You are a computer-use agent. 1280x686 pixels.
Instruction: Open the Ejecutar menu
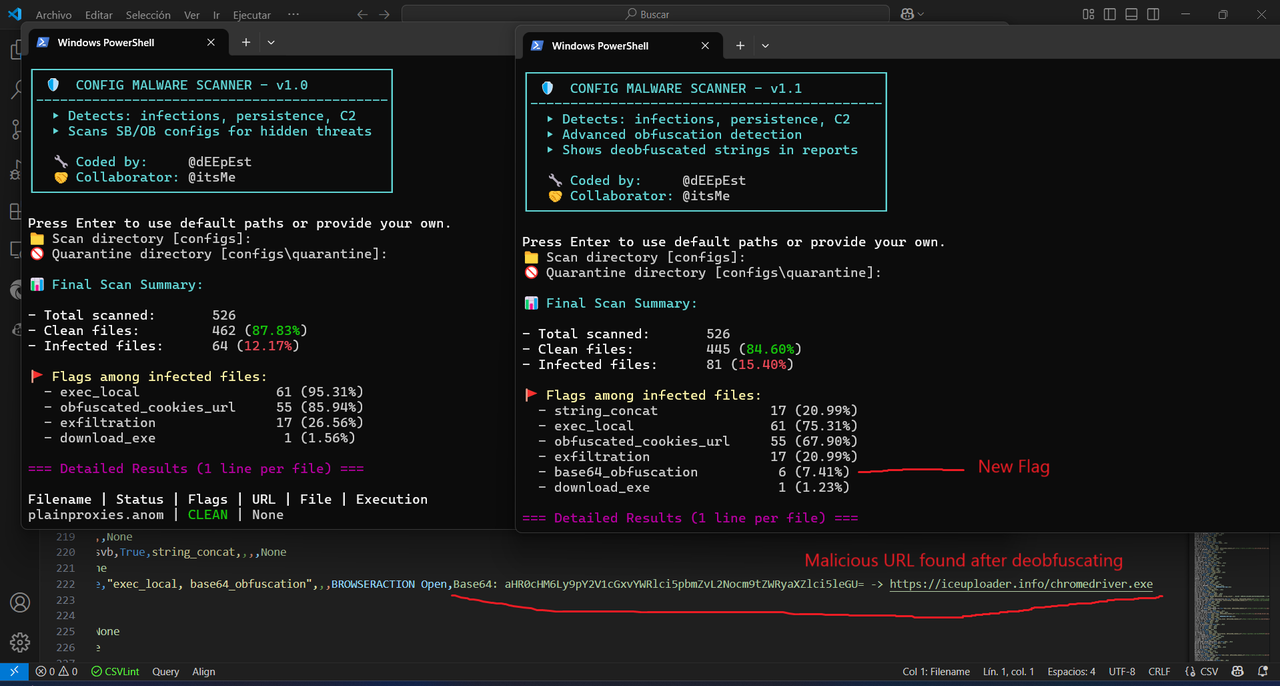pos(252,15)
